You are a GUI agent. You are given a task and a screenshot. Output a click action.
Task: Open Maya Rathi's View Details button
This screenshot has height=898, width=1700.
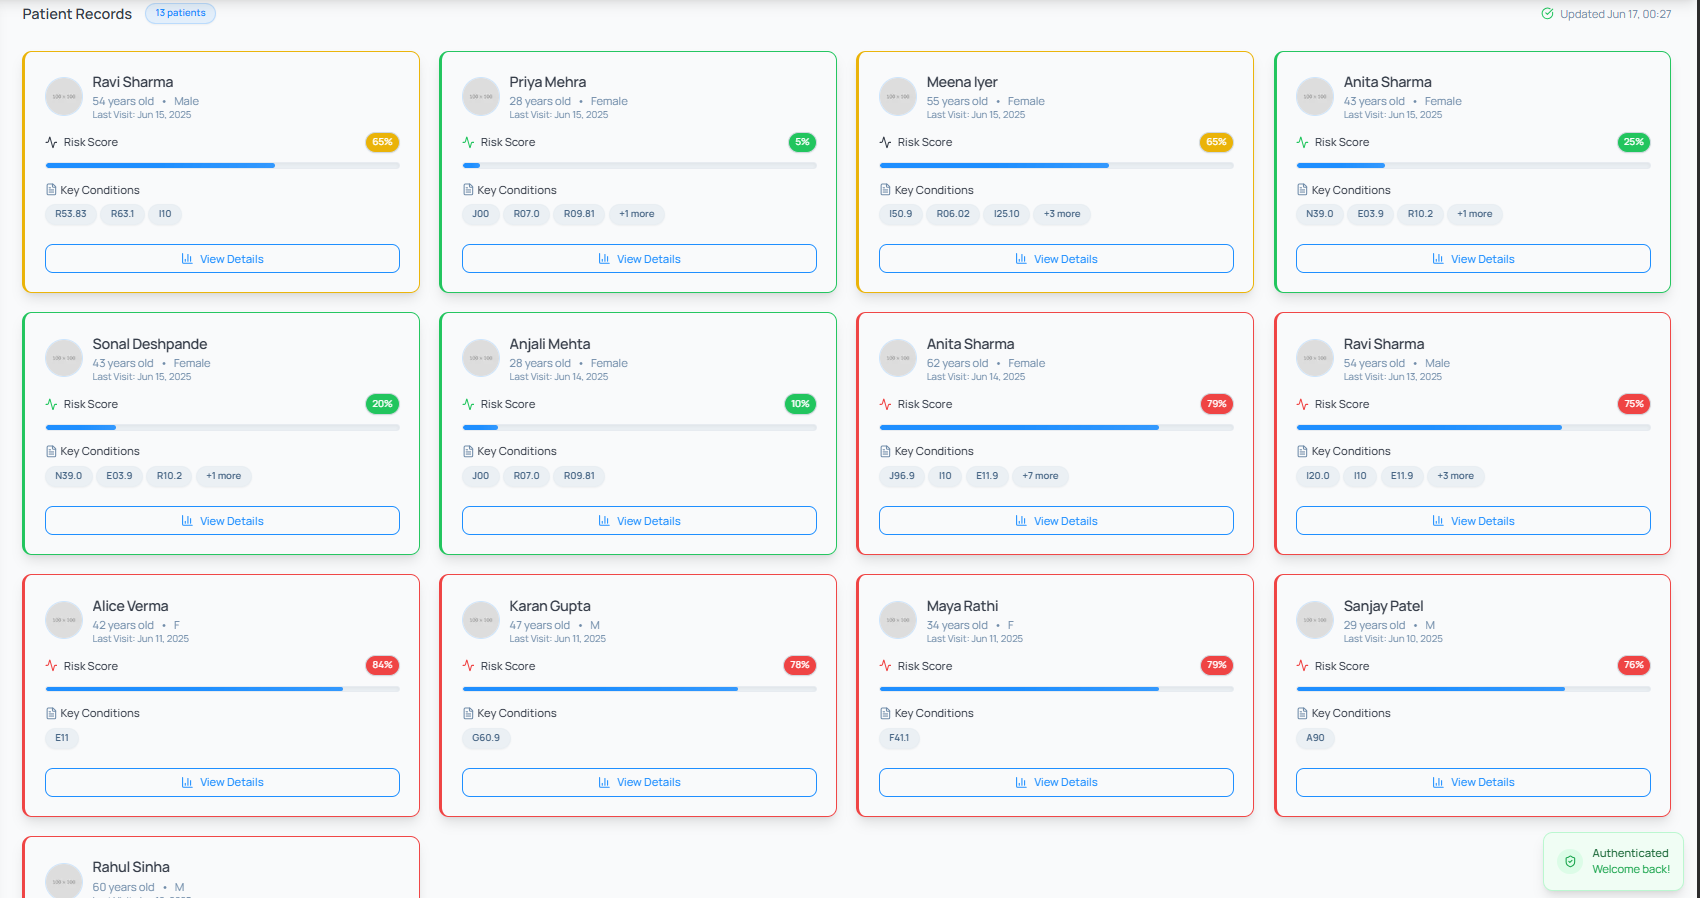click(1056, 782)
